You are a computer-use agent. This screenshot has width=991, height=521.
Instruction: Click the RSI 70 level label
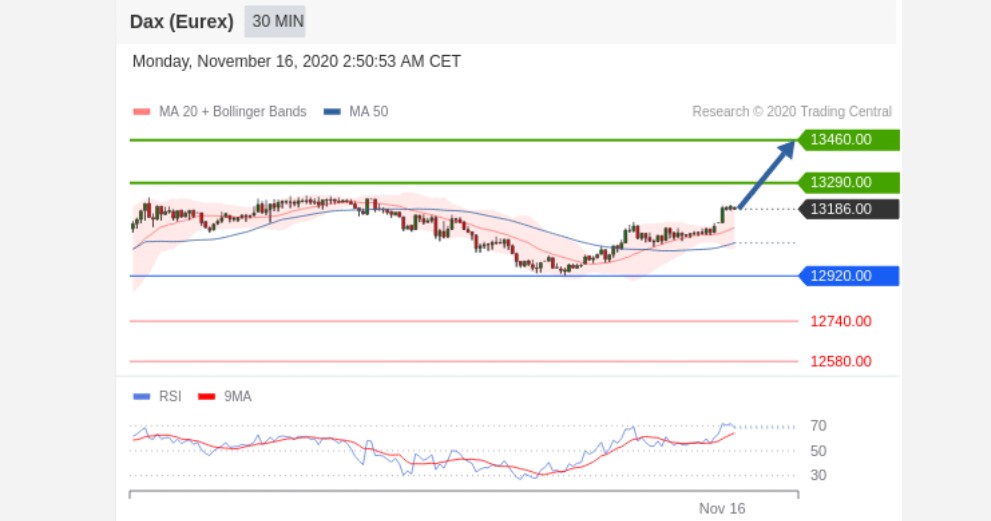[x=818, y=426]
